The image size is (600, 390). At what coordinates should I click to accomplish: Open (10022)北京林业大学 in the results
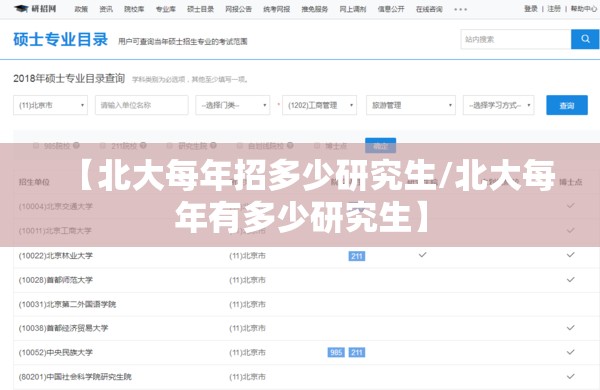point(56,256)
